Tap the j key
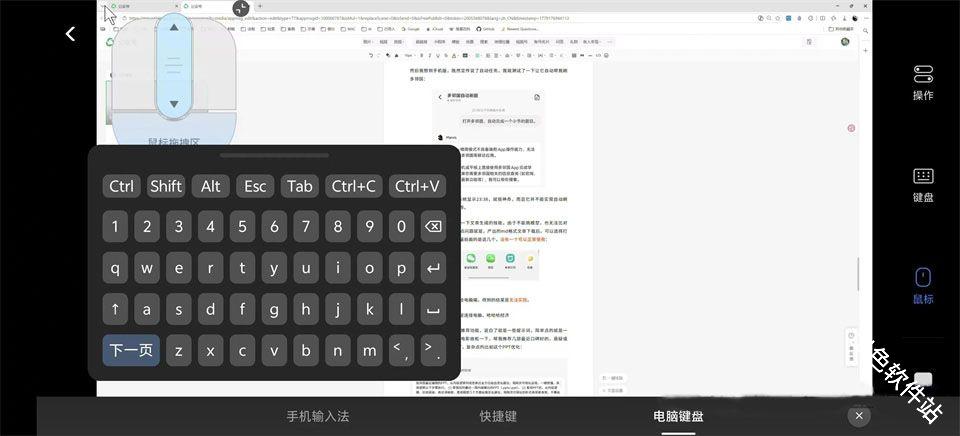This screenshot has width=960, height=436. point(337,309)
